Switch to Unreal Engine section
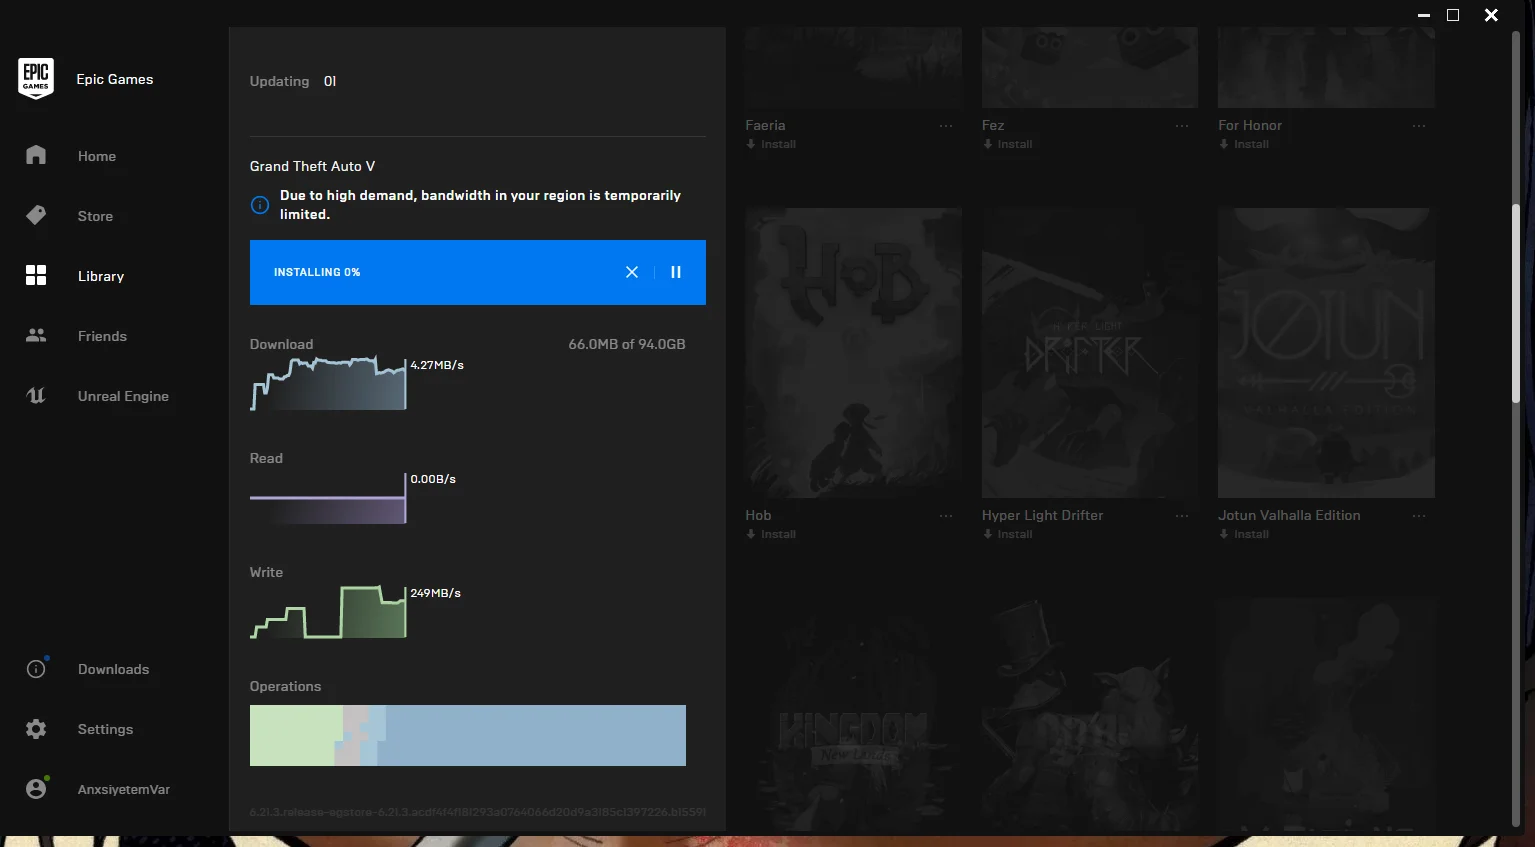Screen dimensions: 1535x847 [123, 396]
